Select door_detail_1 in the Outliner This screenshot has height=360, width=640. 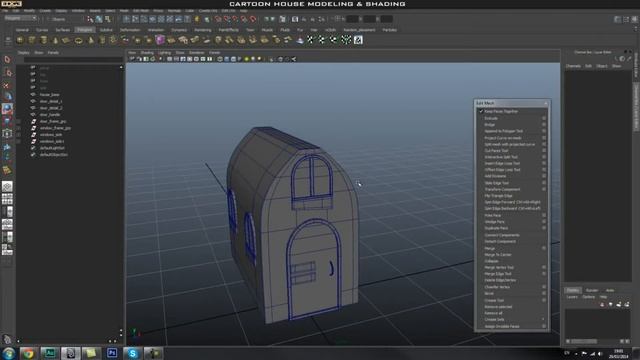click(51, 101)
